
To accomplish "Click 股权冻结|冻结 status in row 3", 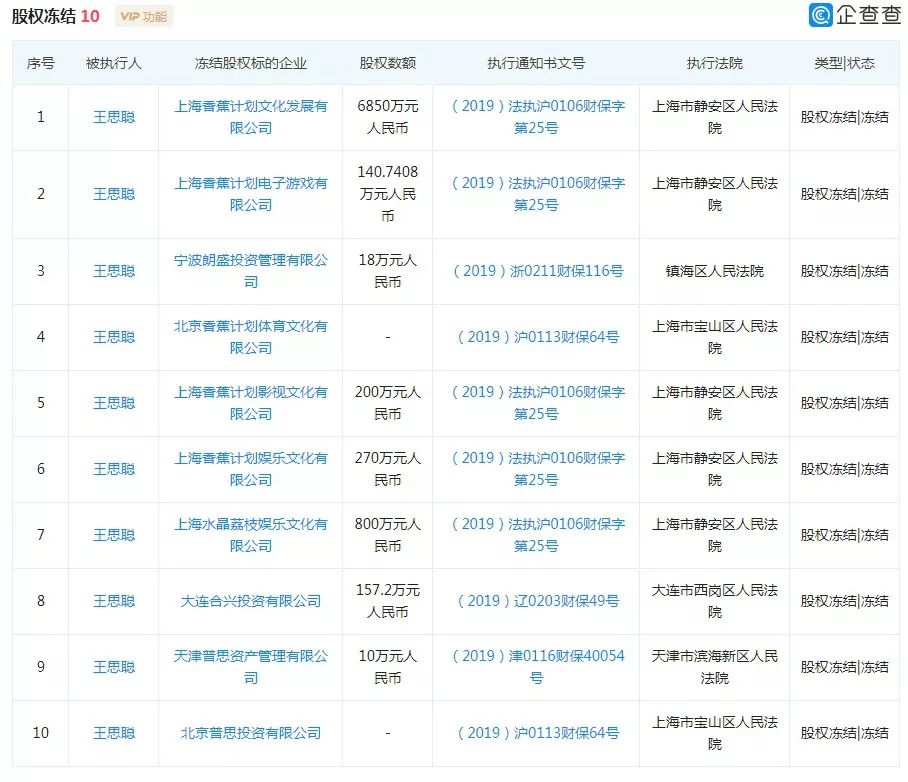I will pyautogui.click(x=844, y=271).
